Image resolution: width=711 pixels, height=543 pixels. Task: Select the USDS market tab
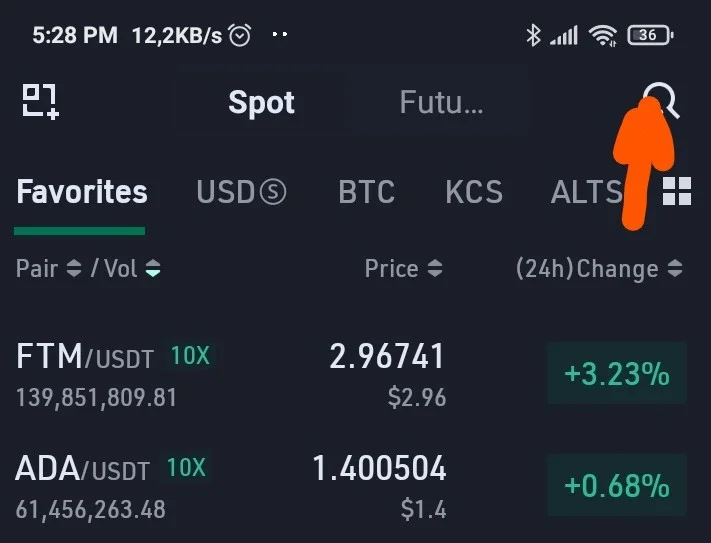tap(241, 192)
